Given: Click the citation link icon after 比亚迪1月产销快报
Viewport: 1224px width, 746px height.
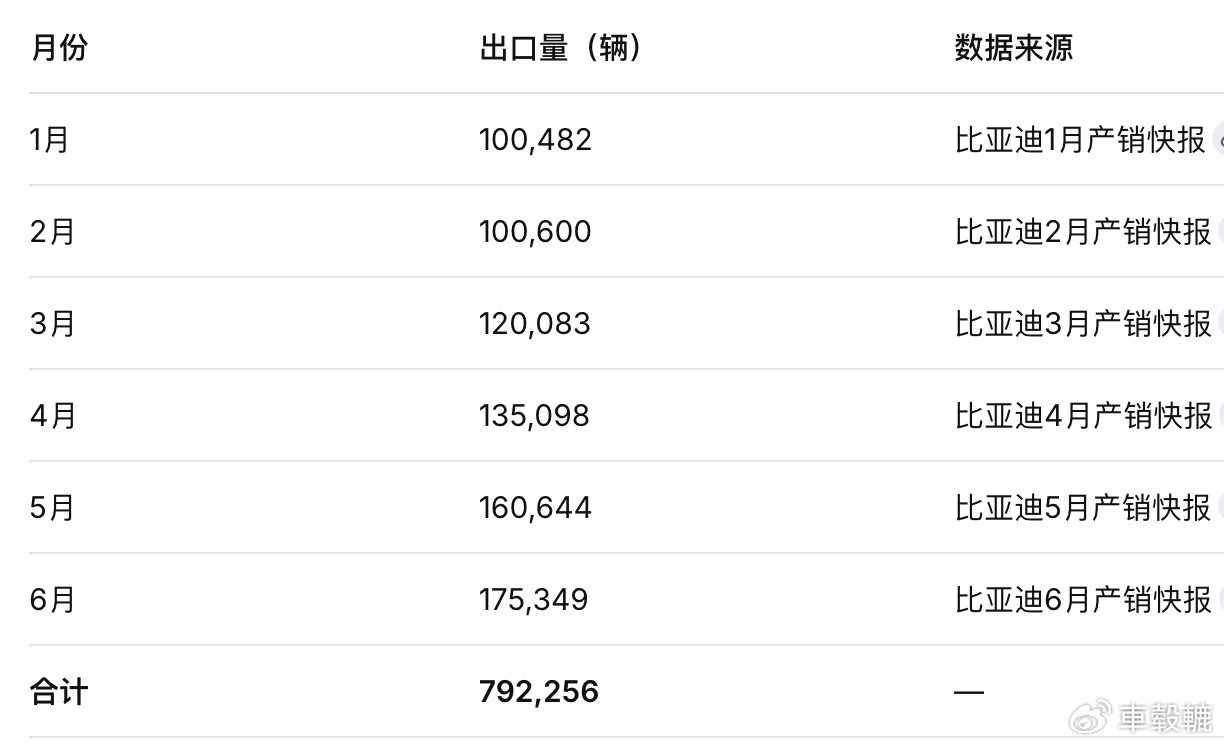Looking at the screenshot, I should [x=1218, y=140].
